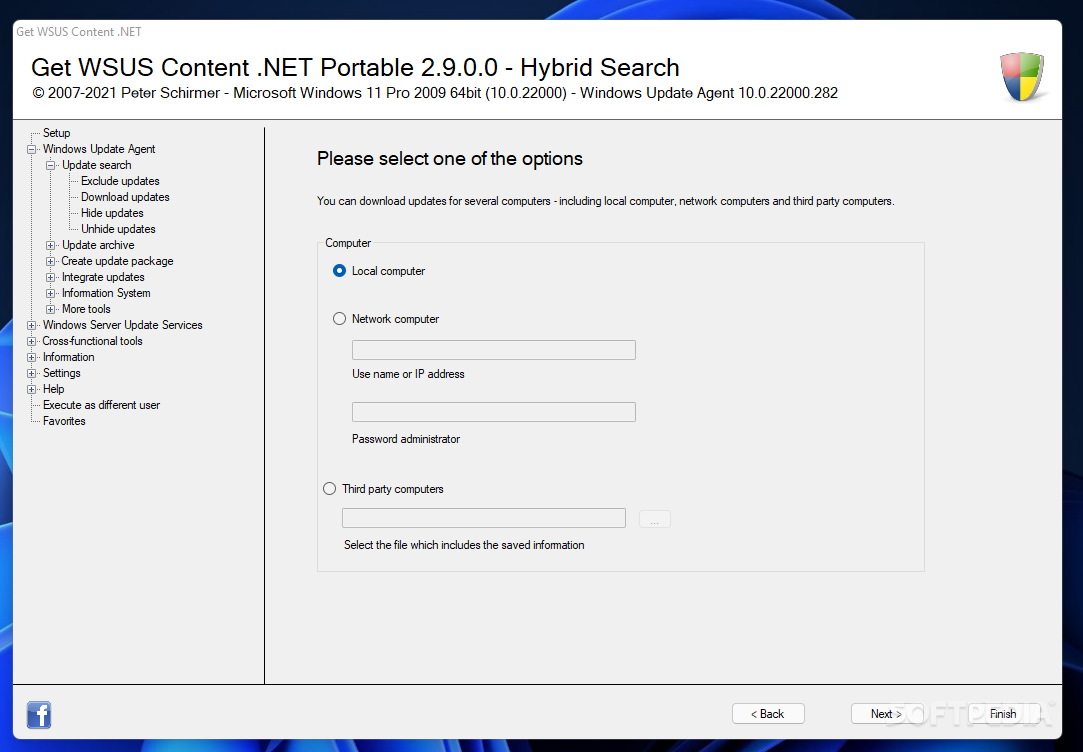Expand the Settings tree node
This screenshot has width=1083, height=752.
point(31,373)
